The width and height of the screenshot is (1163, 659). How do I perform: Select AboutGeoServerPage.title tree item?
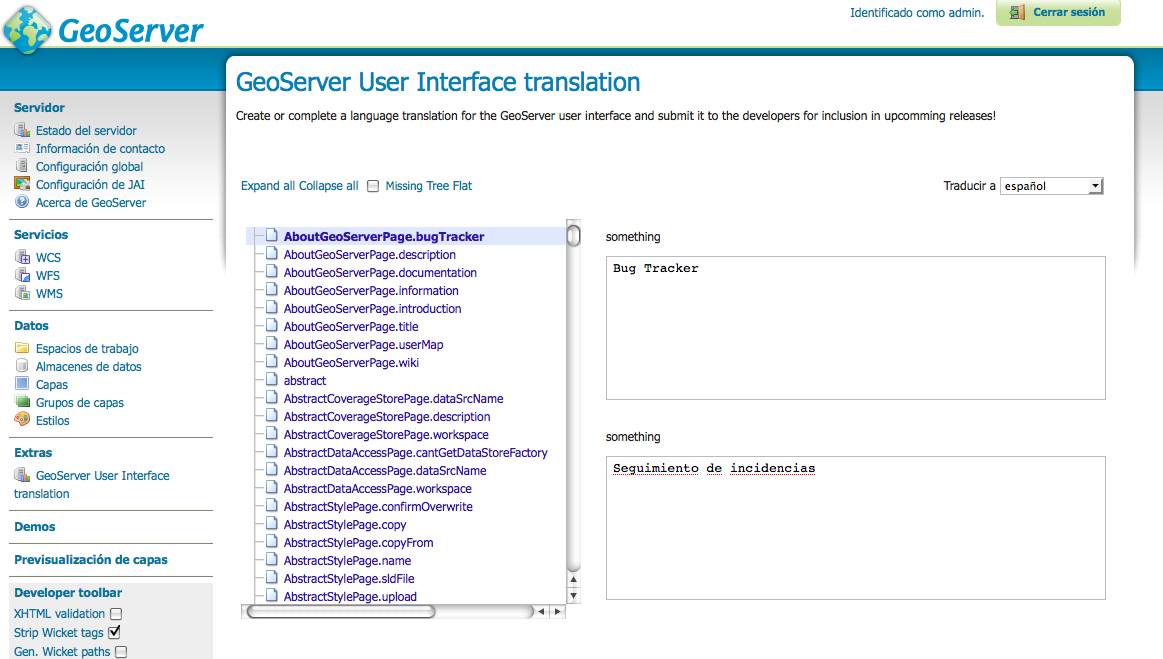[x=351, y=326]
